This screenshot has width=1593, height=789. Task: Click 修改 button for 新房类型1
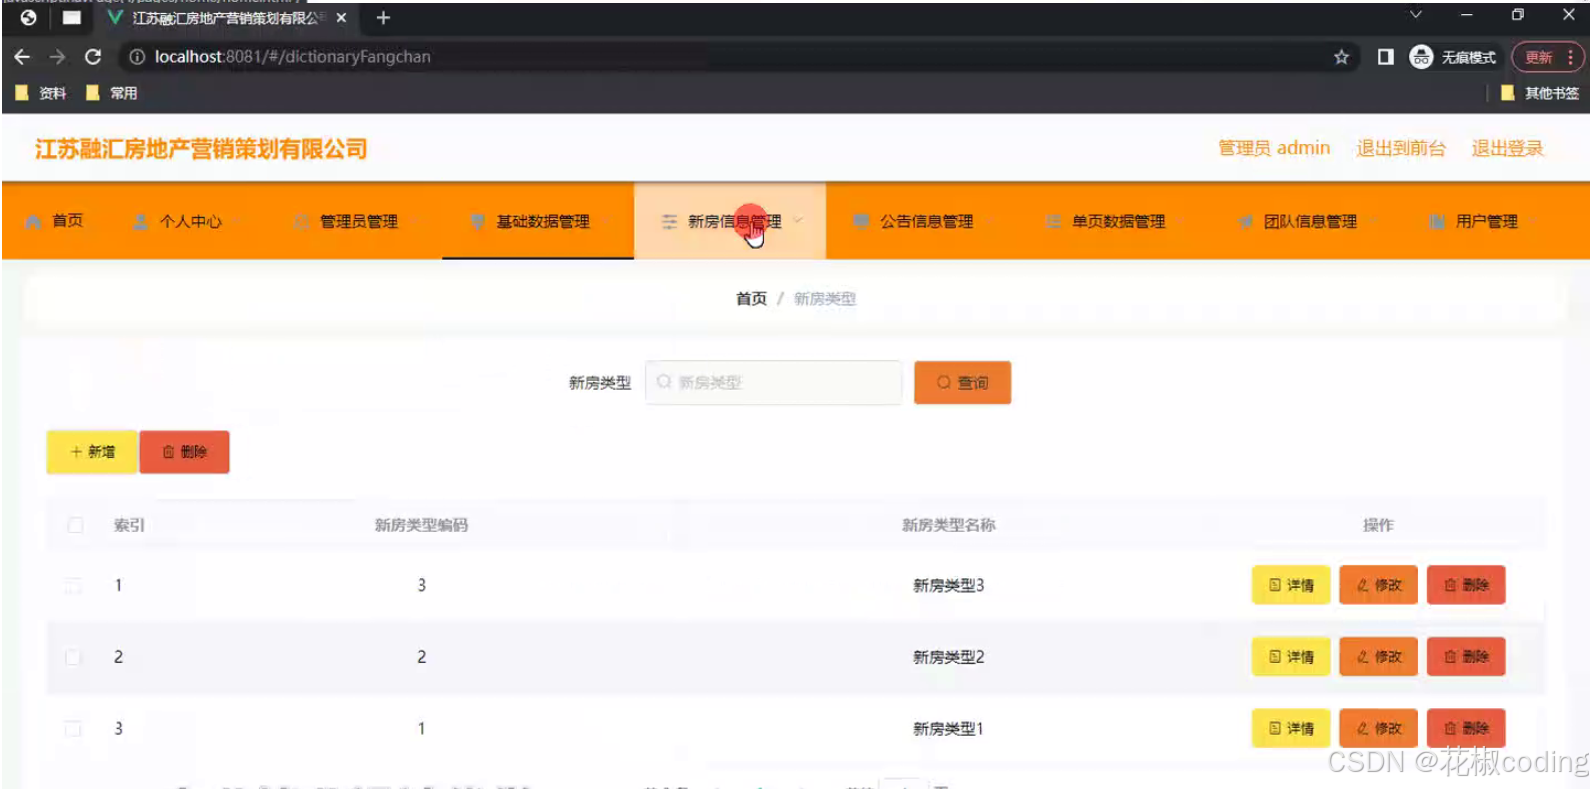pyautogui.click(x=1379, y=728)
